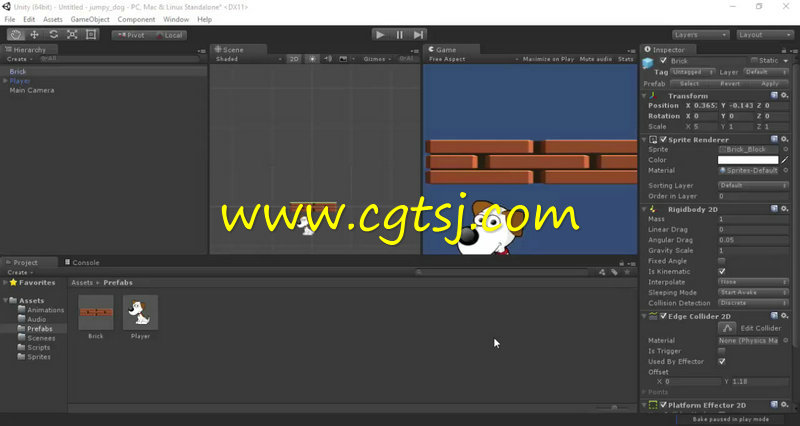This screenshot has height=426, width=800.
Task: Select the Move tool
Action: [x=35, y=35]
